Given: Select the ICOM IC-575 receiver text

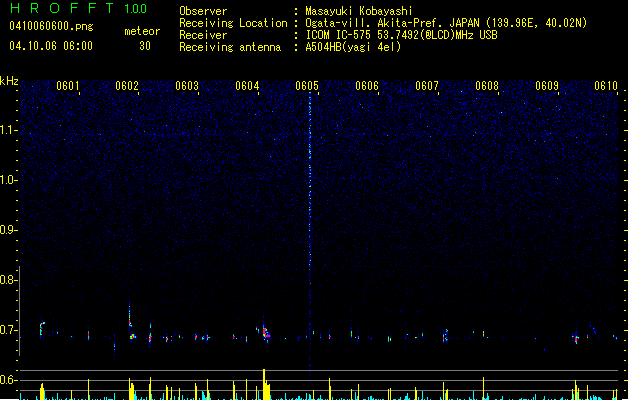Looking at the screenshot, I should [401, 35].
